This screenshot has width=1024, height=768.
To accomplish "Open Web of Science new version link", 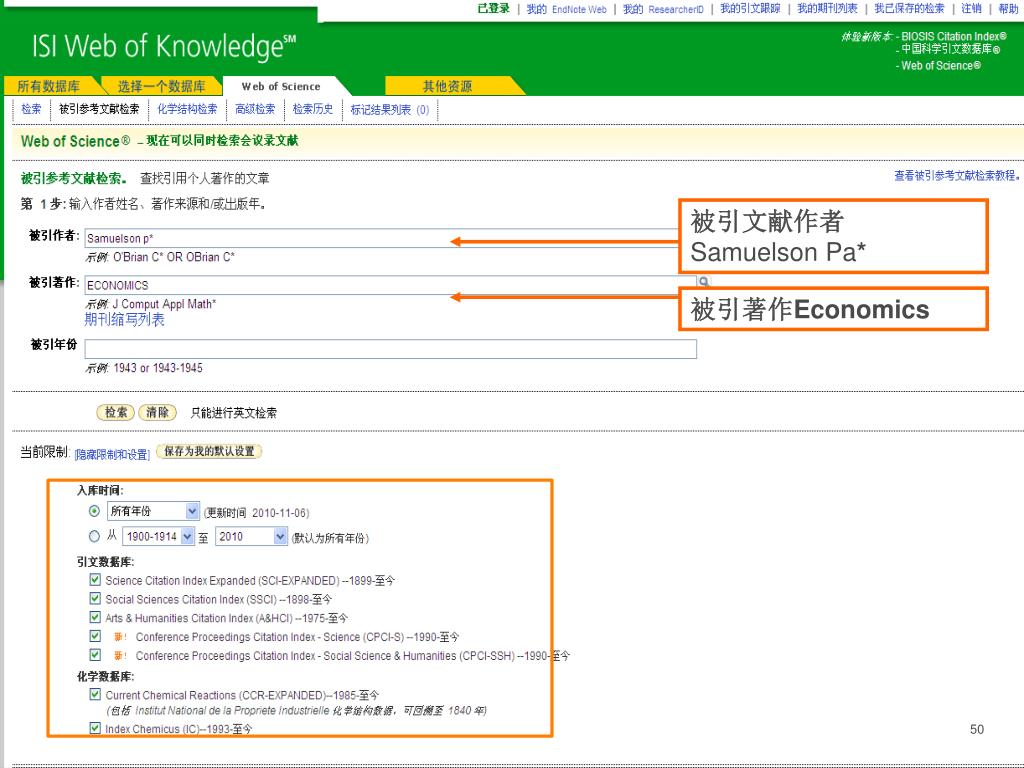I will point(941,65).
